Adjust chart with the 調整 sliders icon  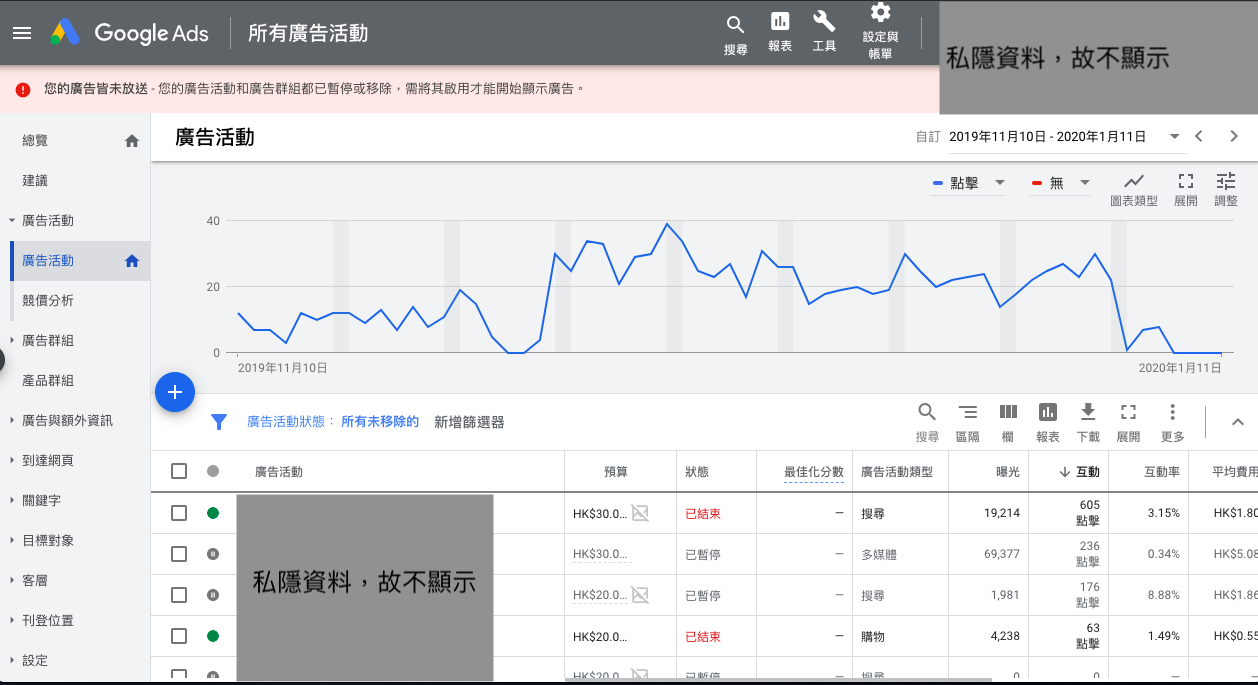click(x=1225, y=182)
